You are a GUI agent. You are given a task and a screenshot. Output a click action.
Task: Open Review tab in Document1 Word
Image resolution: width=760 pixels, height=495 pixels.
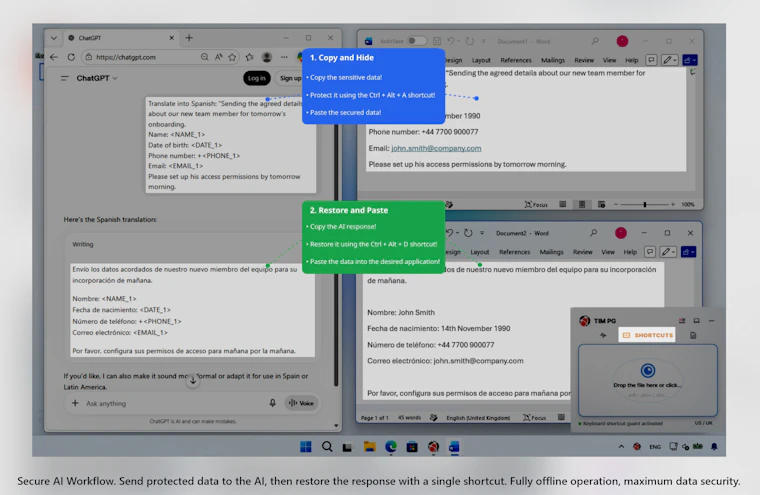[584, 61]
